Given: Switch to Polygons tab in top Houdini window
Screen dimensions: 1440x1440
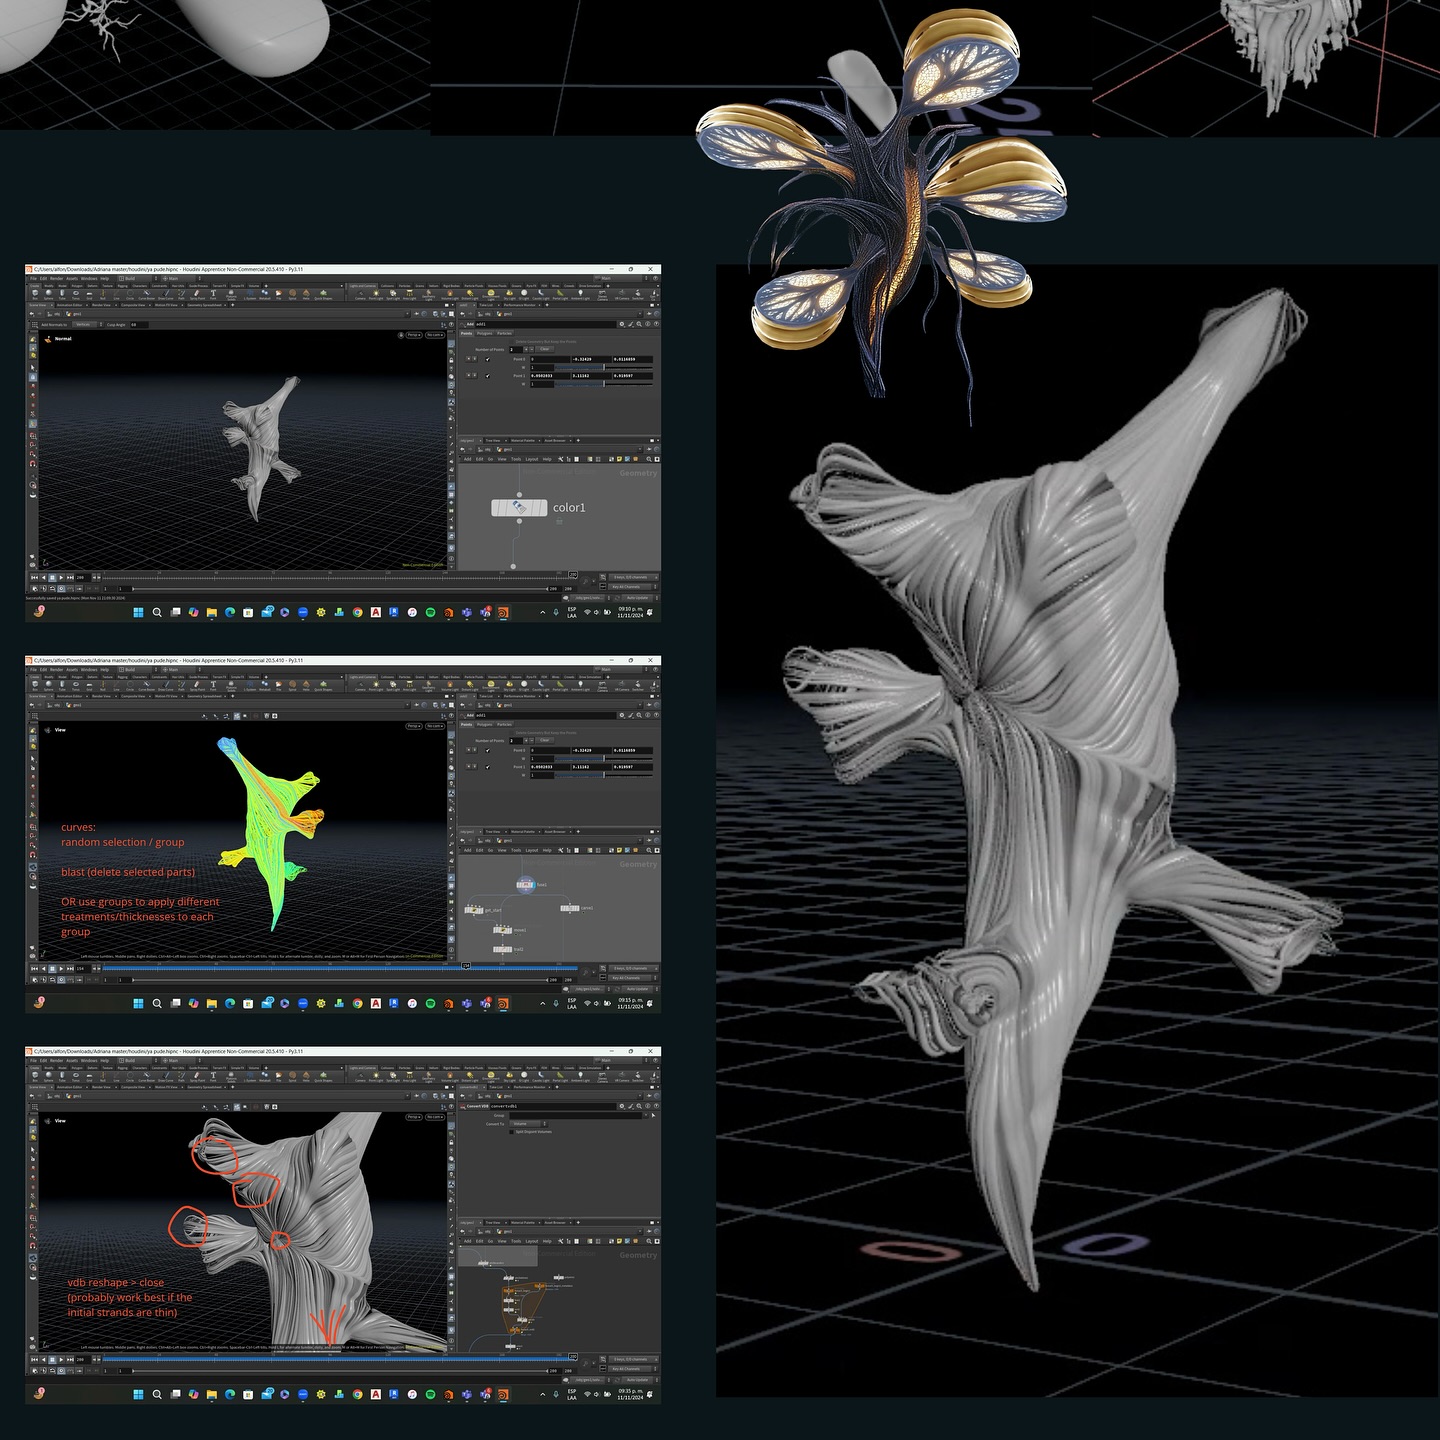Looking at the screenshot, I should 485,333.
